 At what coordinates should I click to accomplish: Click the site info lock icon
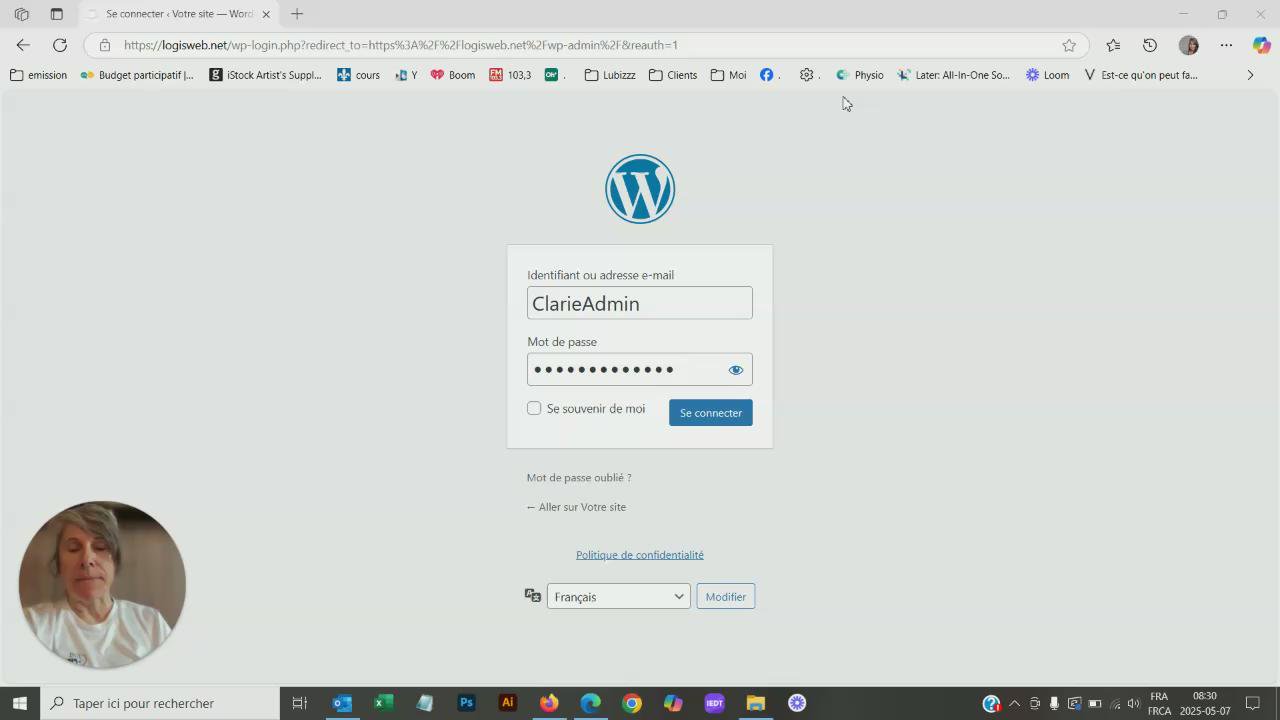(105, 45)
